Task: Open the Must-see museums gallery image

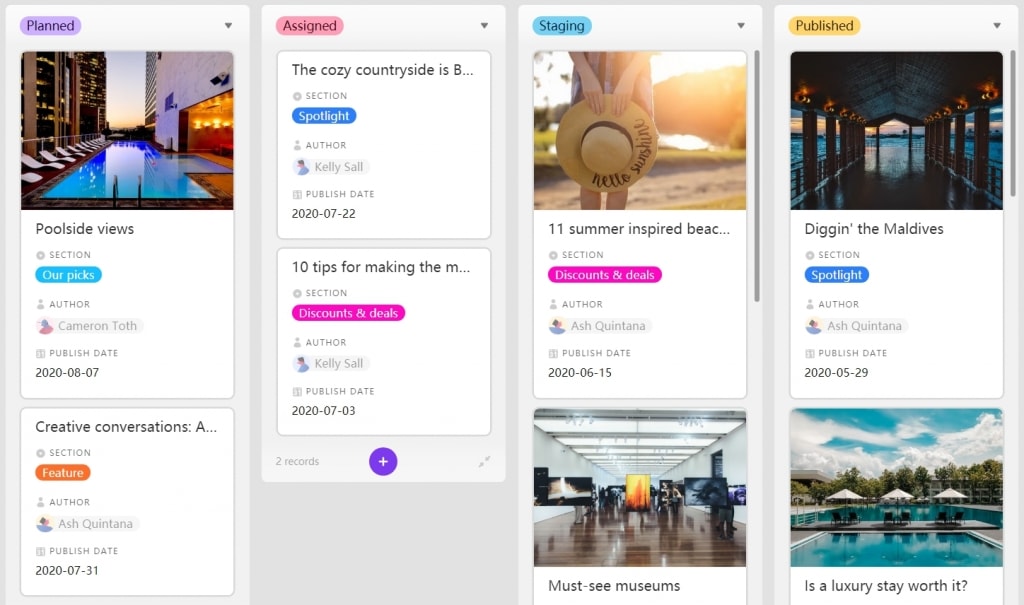Action: [640, 488]
